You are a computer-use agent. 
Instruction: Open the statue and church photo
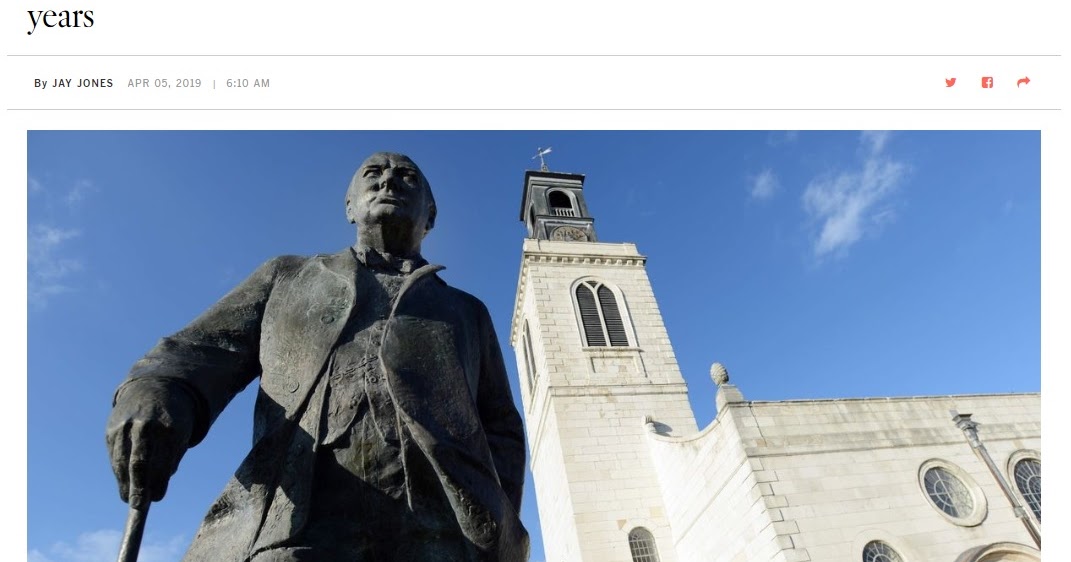[x=533, y=346]
